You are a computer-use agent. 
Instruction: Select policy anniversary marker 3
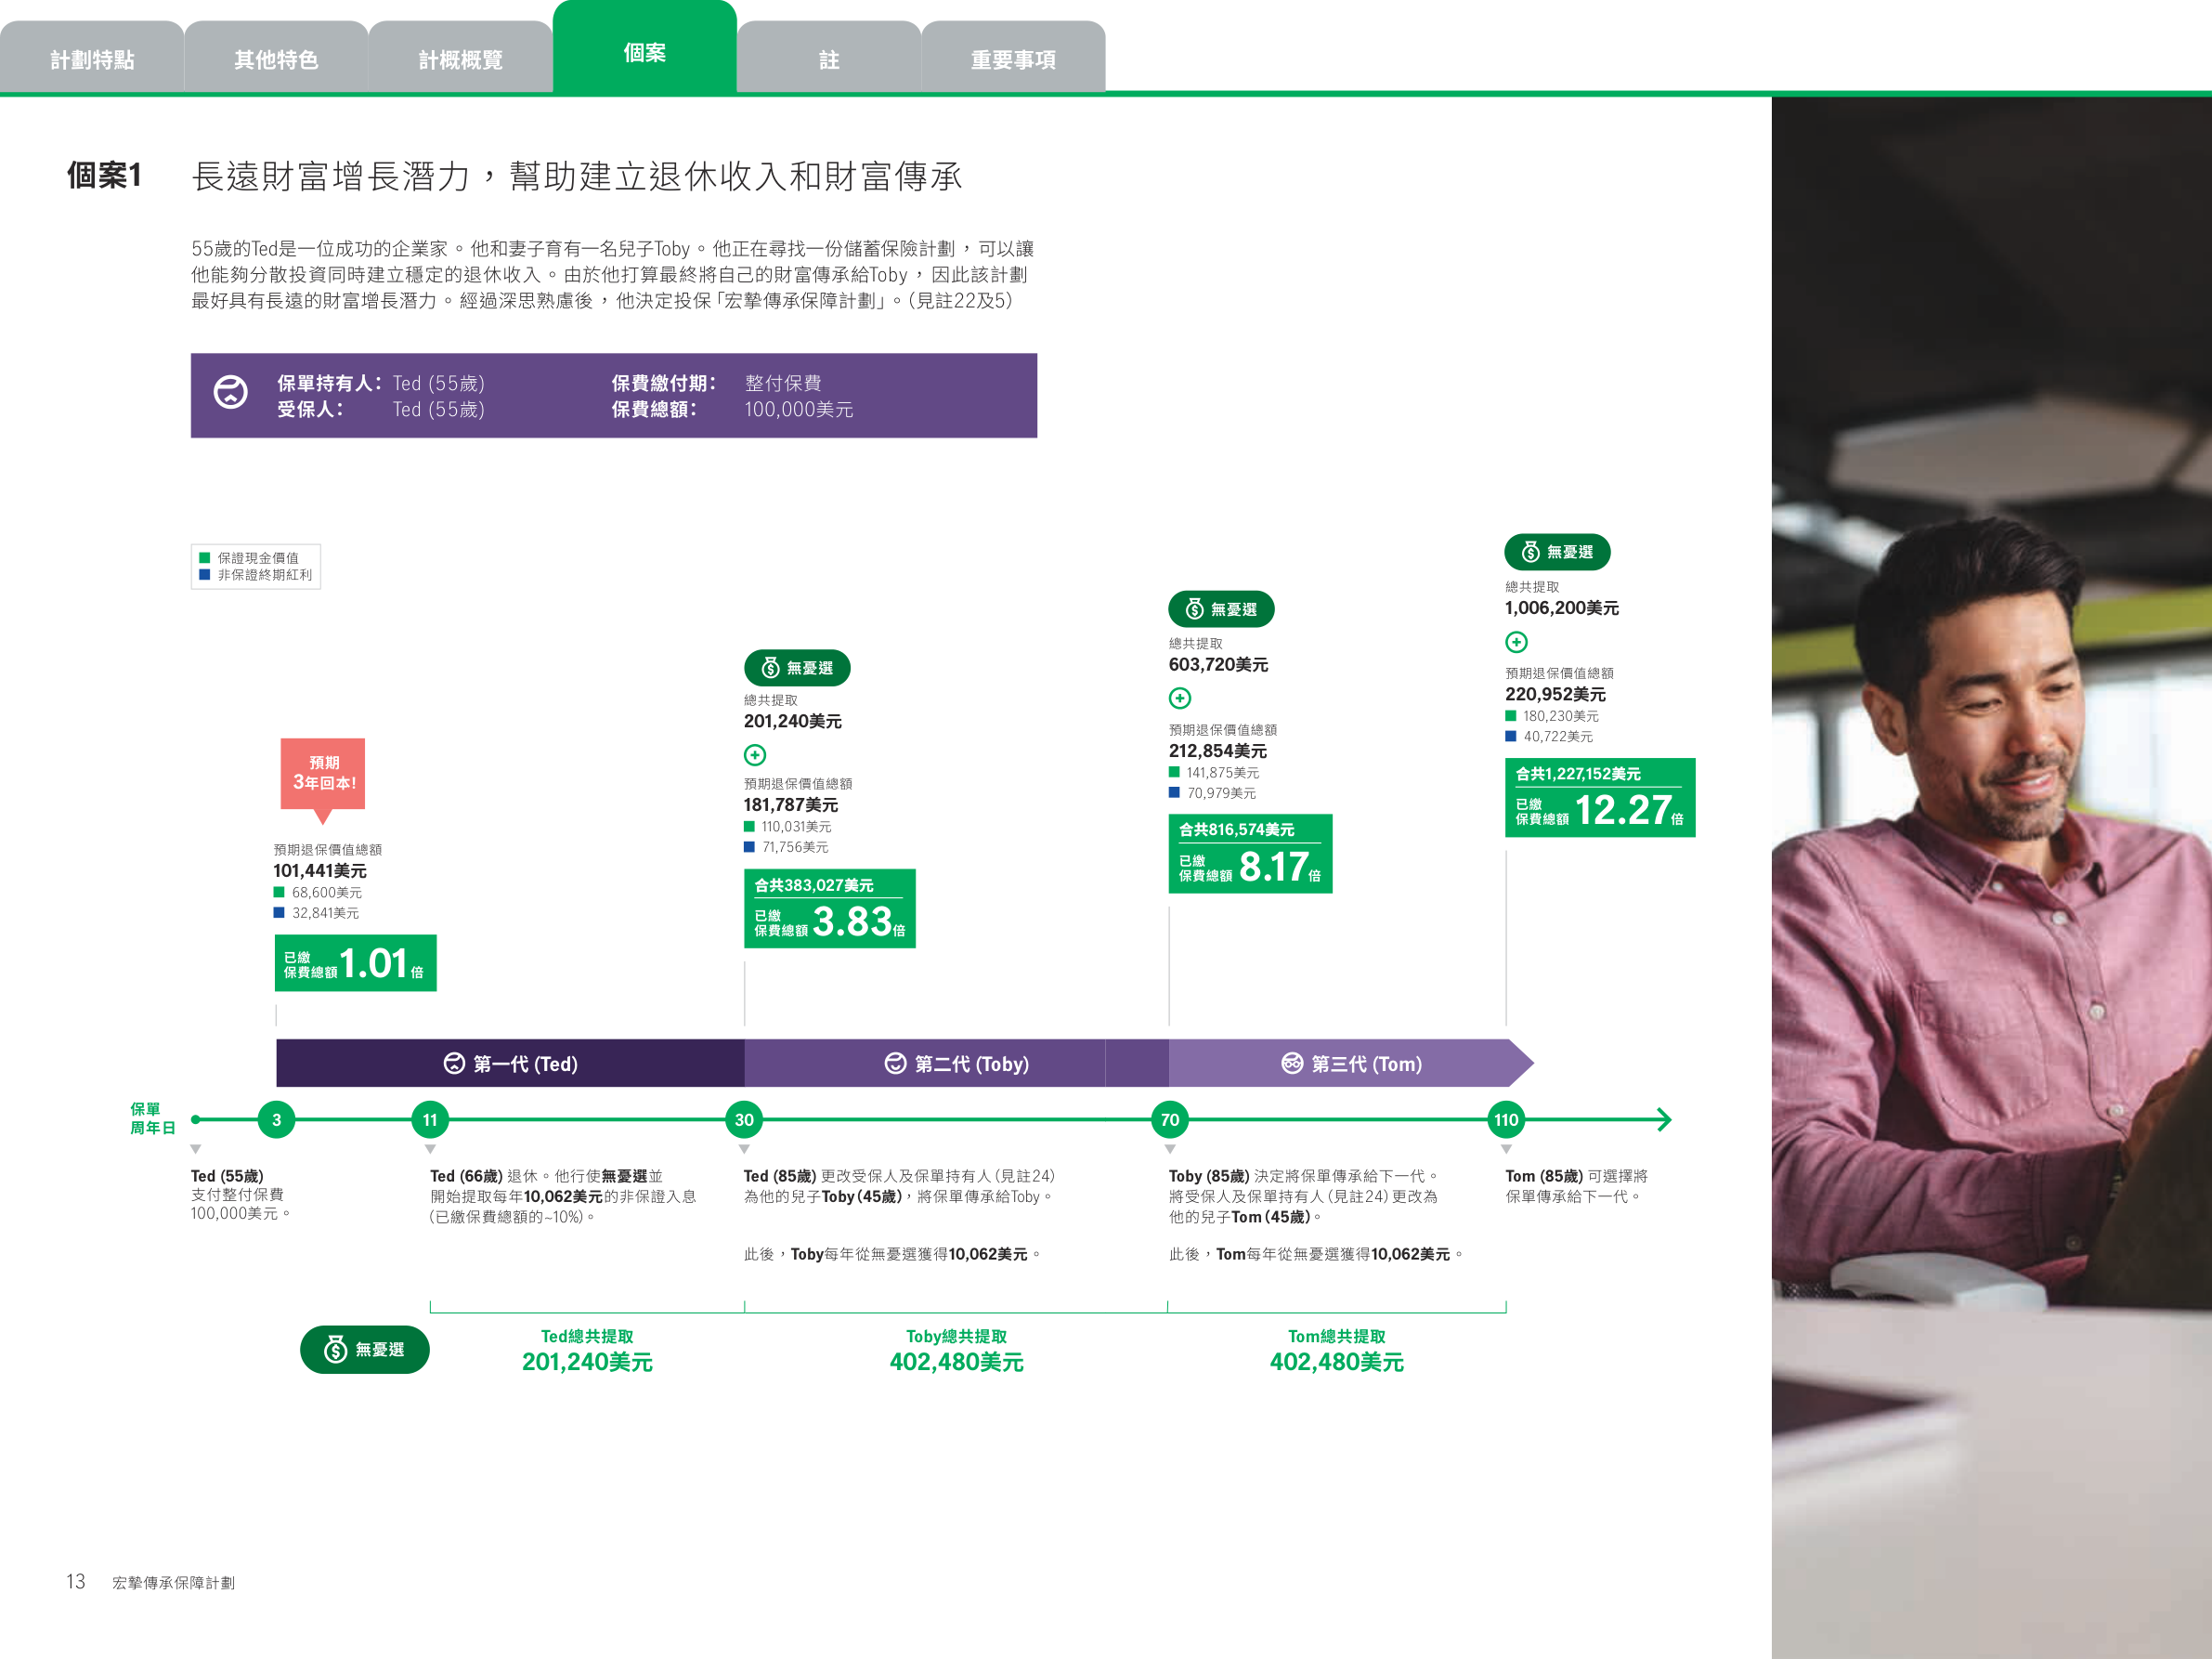point(277,1120)
